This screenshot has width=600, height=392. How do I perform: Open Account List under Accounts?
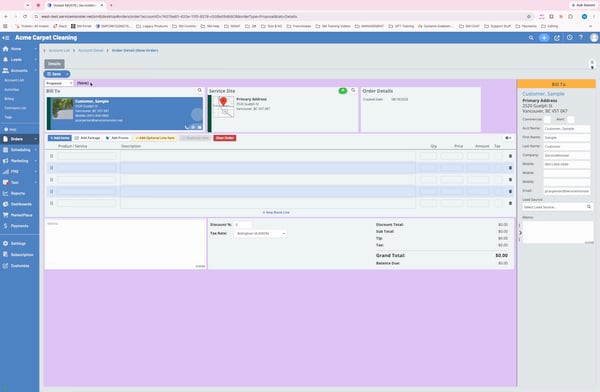[14, 80]
